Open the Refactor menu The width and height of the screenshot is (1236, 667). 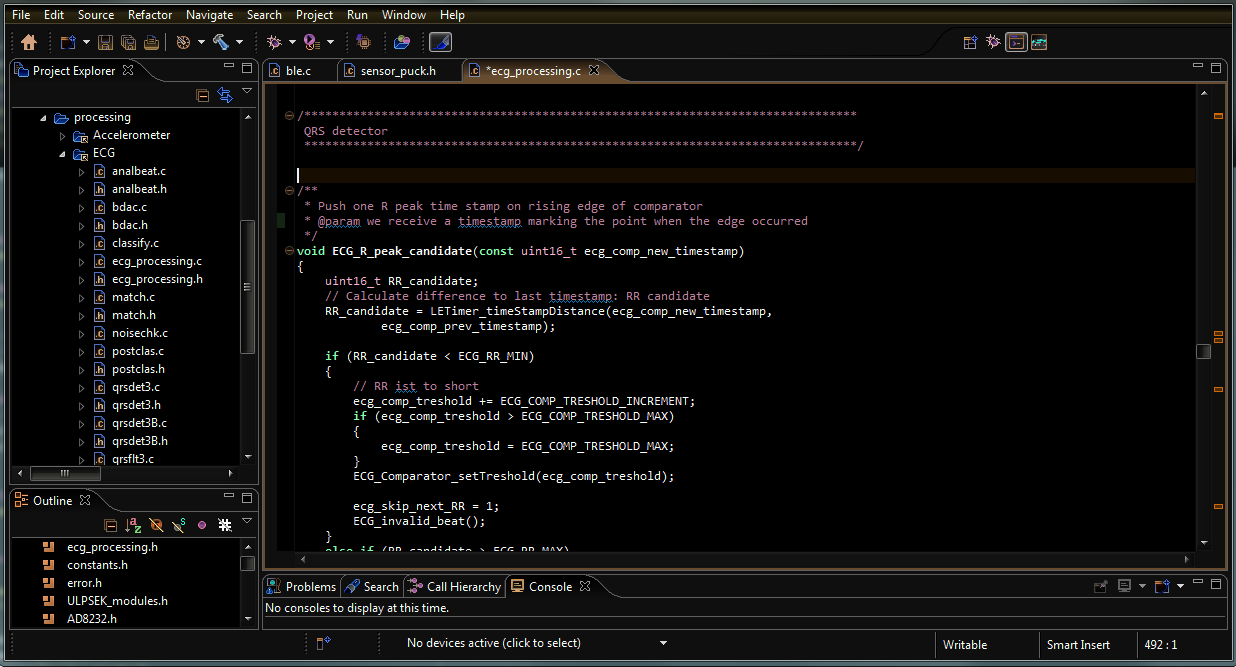pos(150,15)
